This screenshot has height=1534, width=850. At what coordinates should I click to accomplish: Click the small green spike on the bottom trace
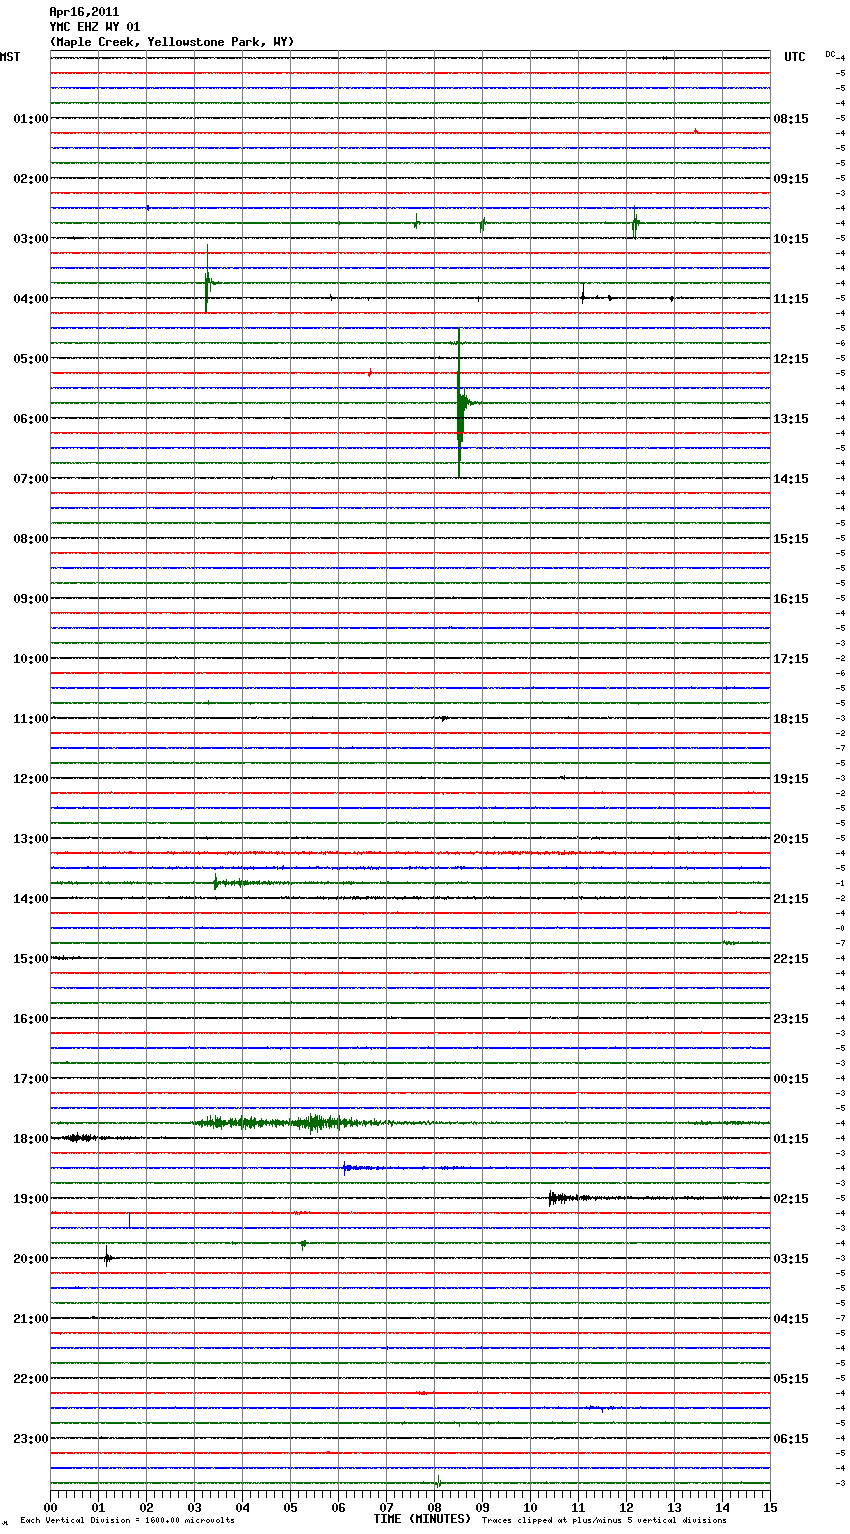point(438,1482)
